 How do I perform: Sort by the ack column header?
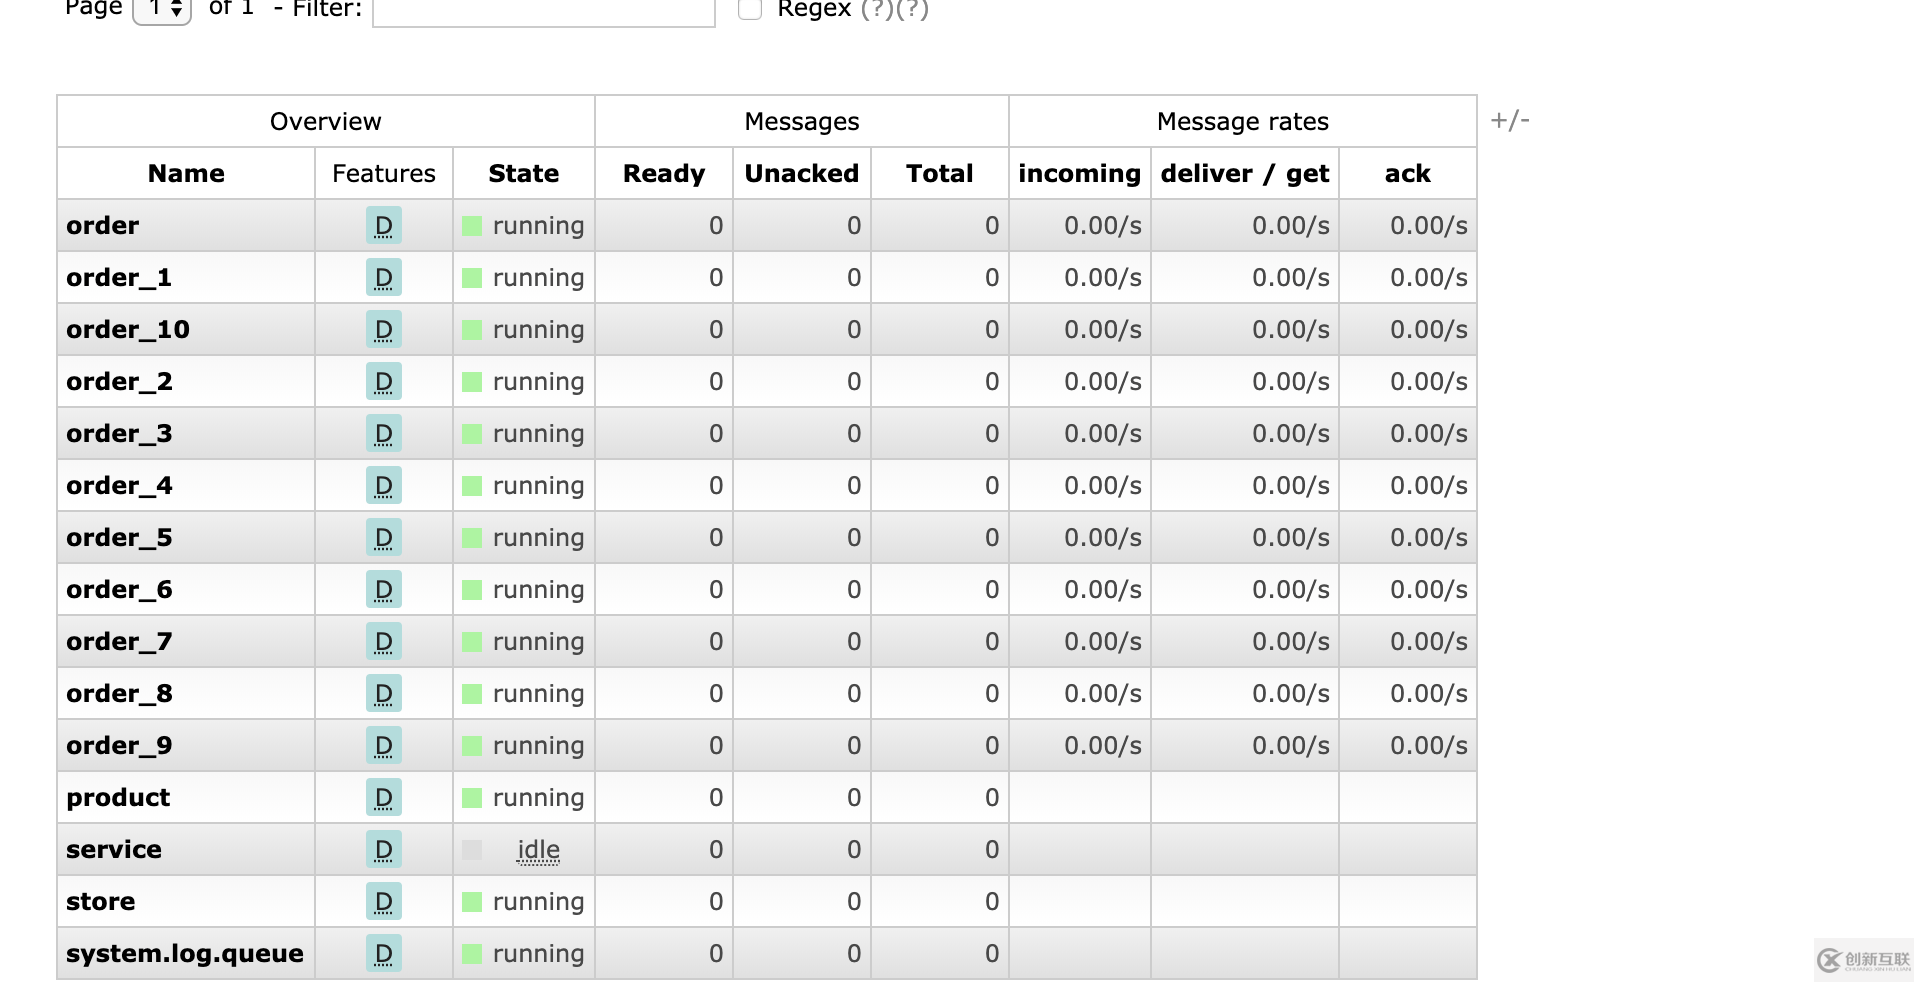coord(1408,173)
